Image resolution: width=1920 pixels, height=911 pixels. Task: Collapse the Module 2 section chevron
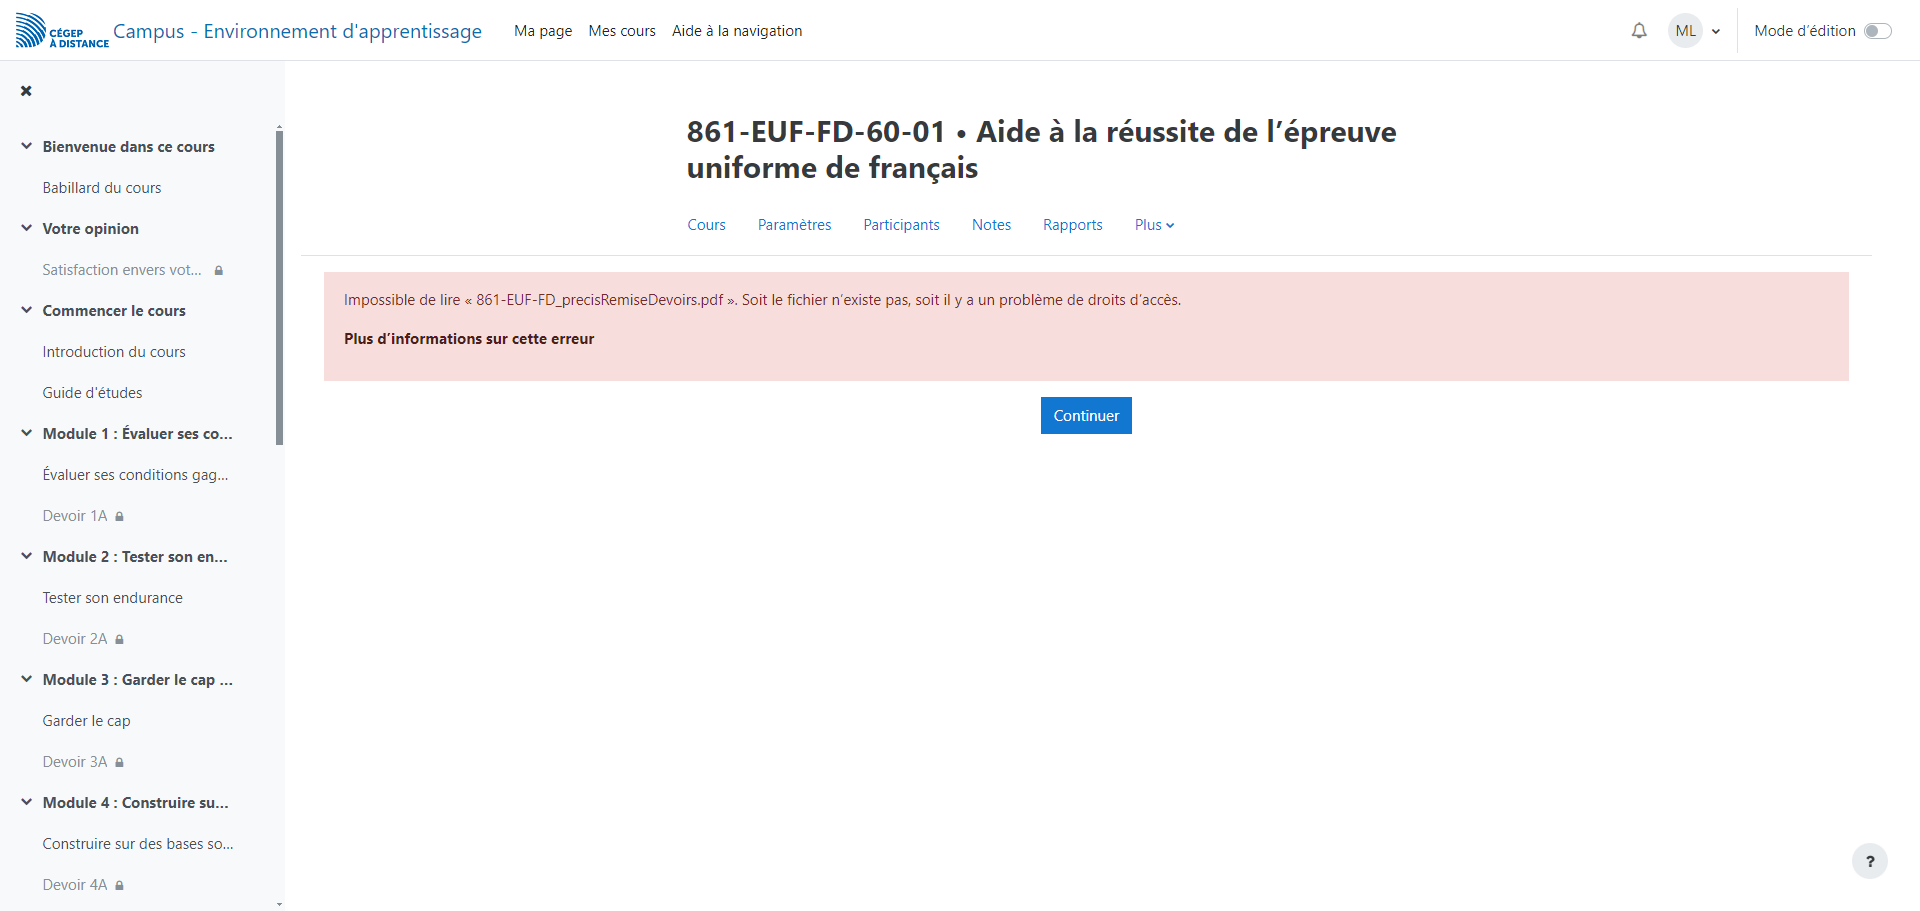point(27,556)
